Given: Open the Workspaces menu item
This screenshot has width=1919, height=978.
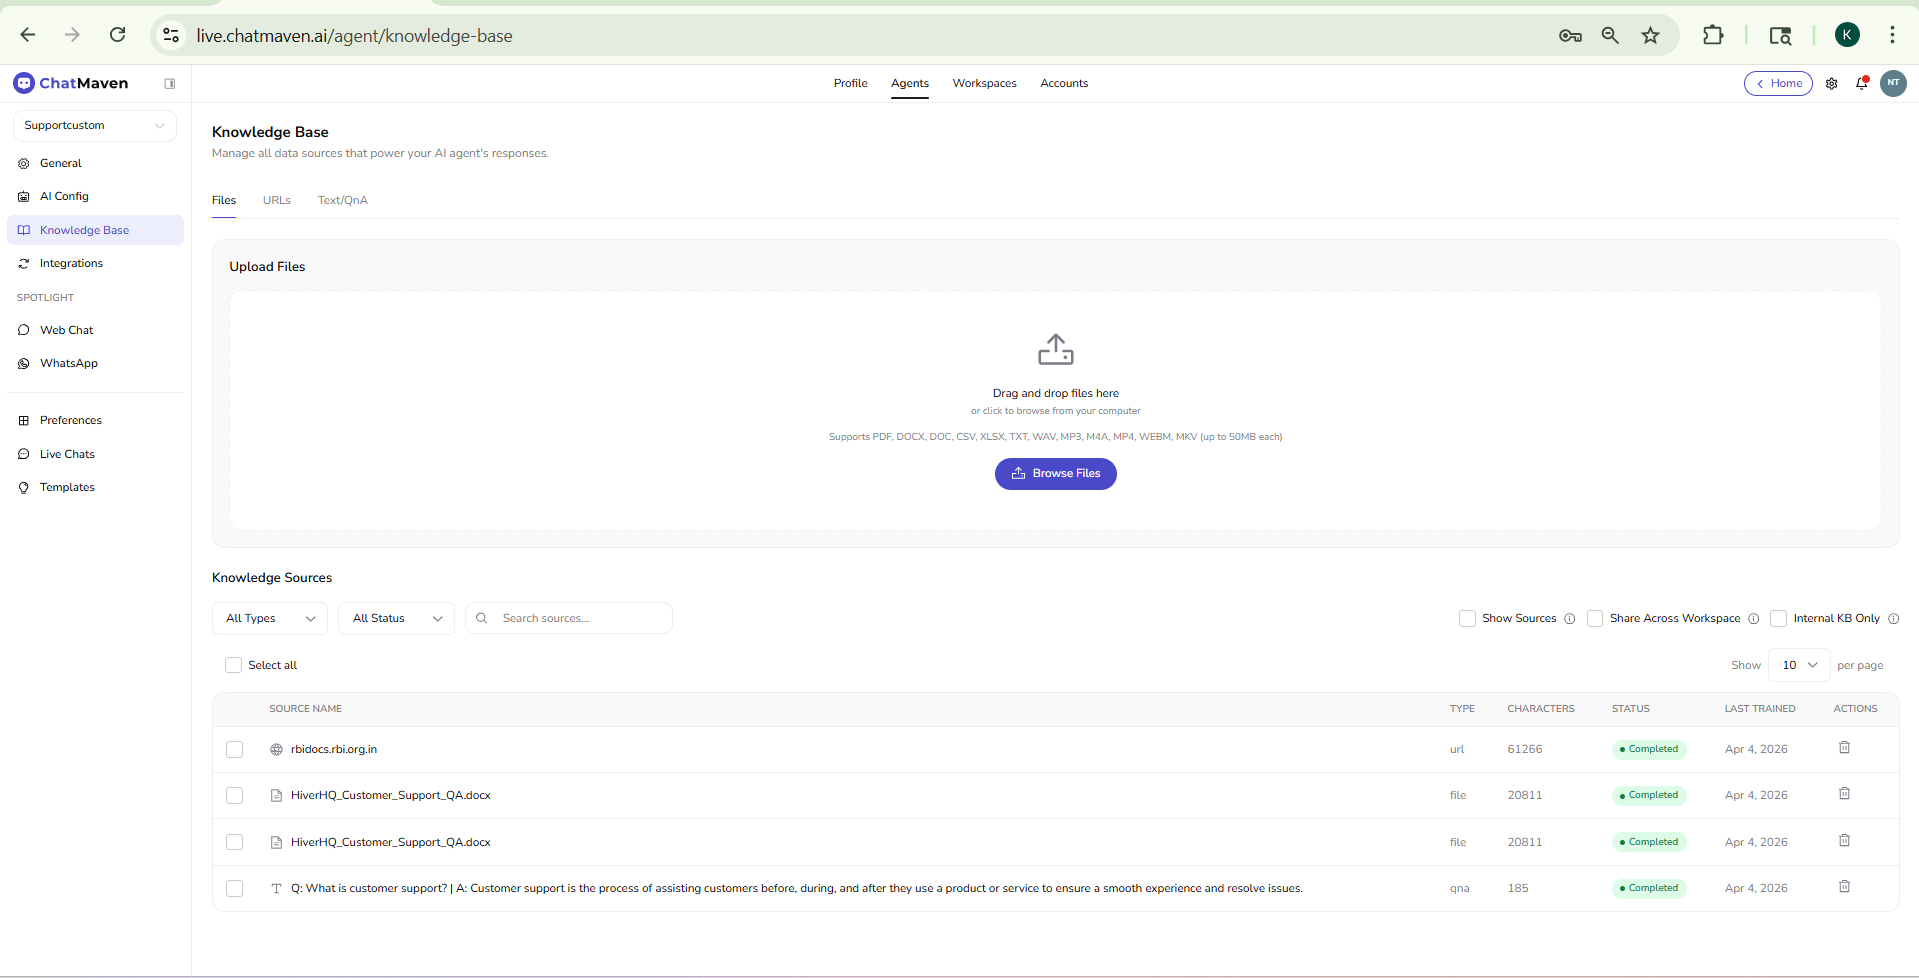Looking at the screenshot, I should [984, 84].
